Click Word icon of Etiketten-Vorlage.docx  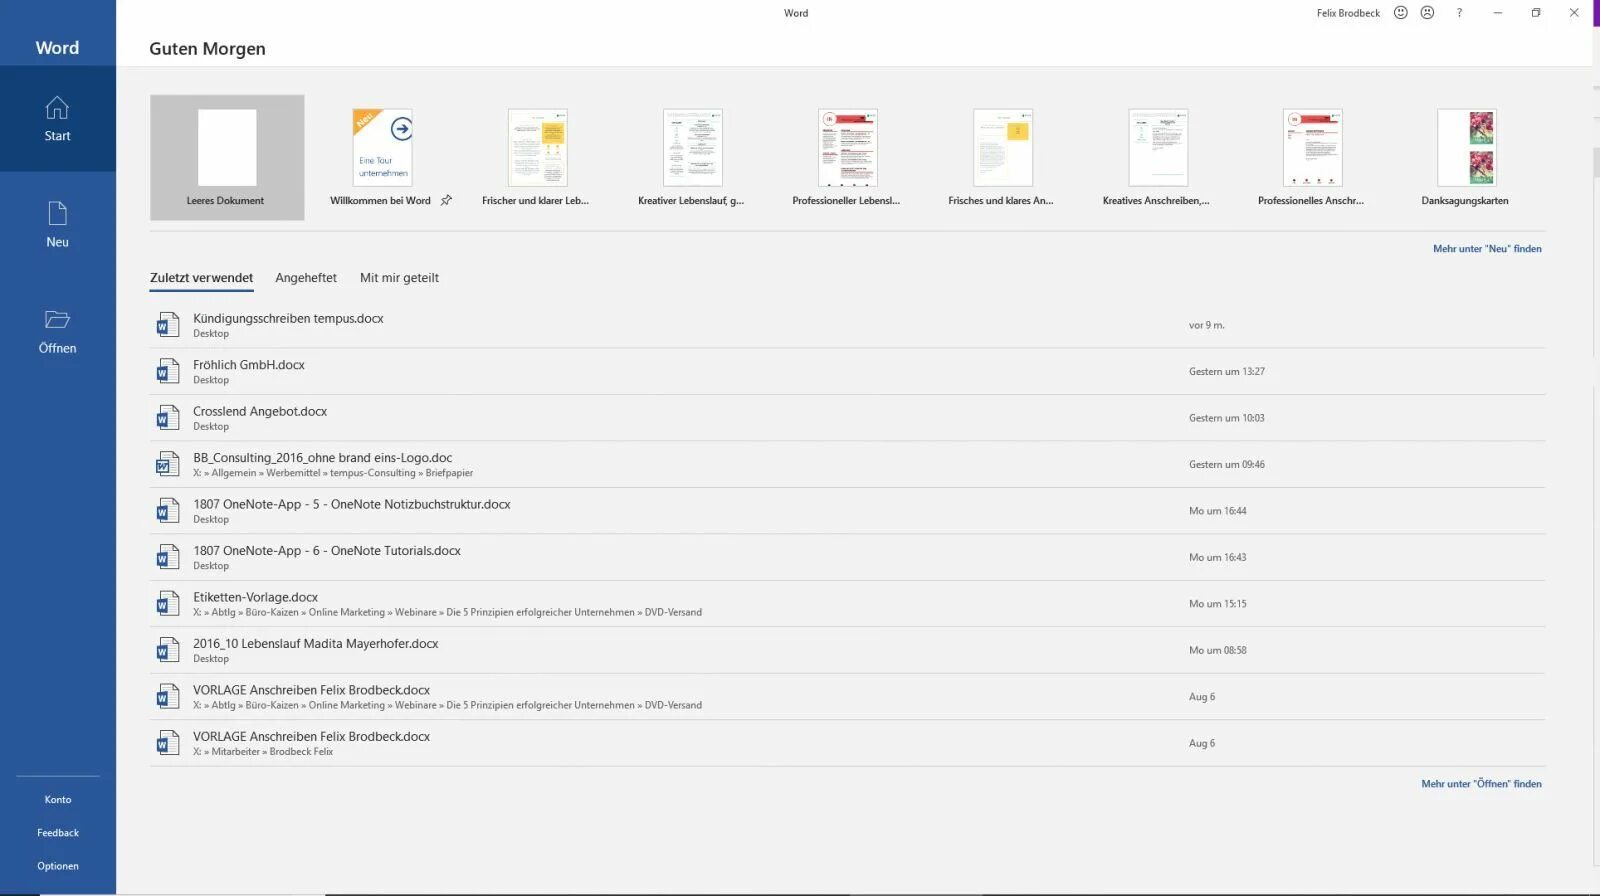click(167, 604)
